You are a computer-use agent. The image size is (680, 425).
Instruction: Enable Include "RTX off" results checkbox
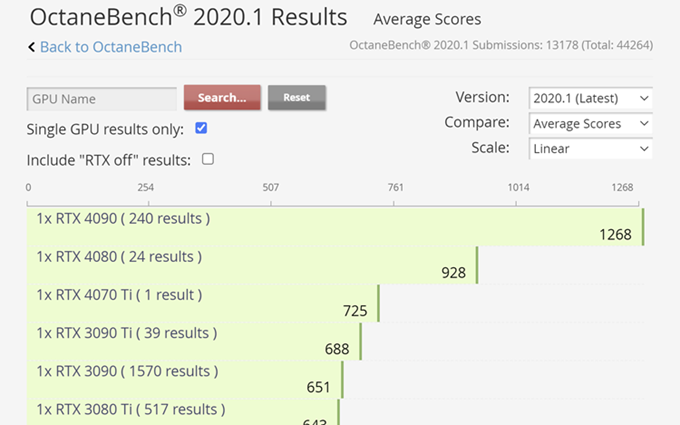coord(208,159)
